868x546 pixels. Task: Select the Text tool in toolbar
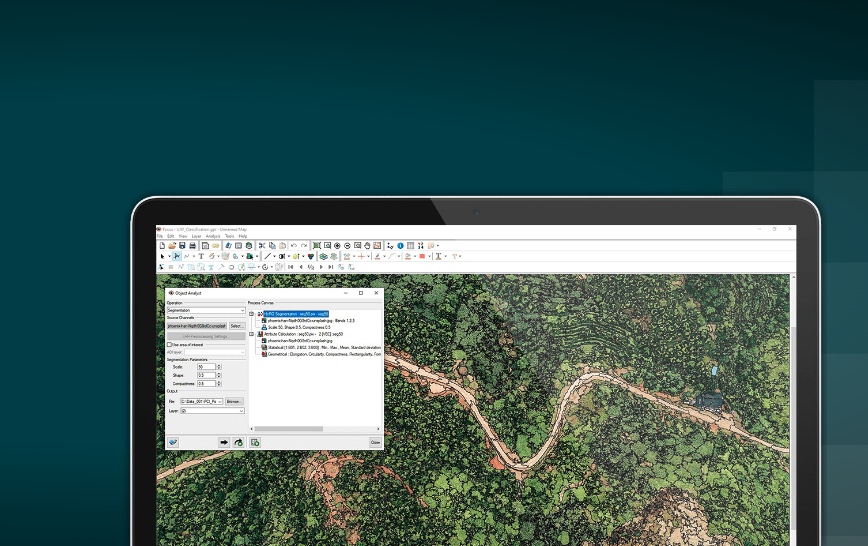[201, 256]
